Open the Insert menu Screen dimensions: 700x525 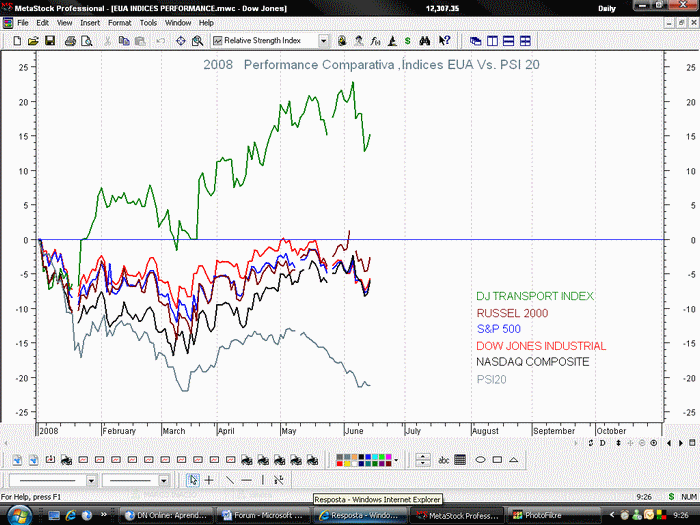click(90, 23)
